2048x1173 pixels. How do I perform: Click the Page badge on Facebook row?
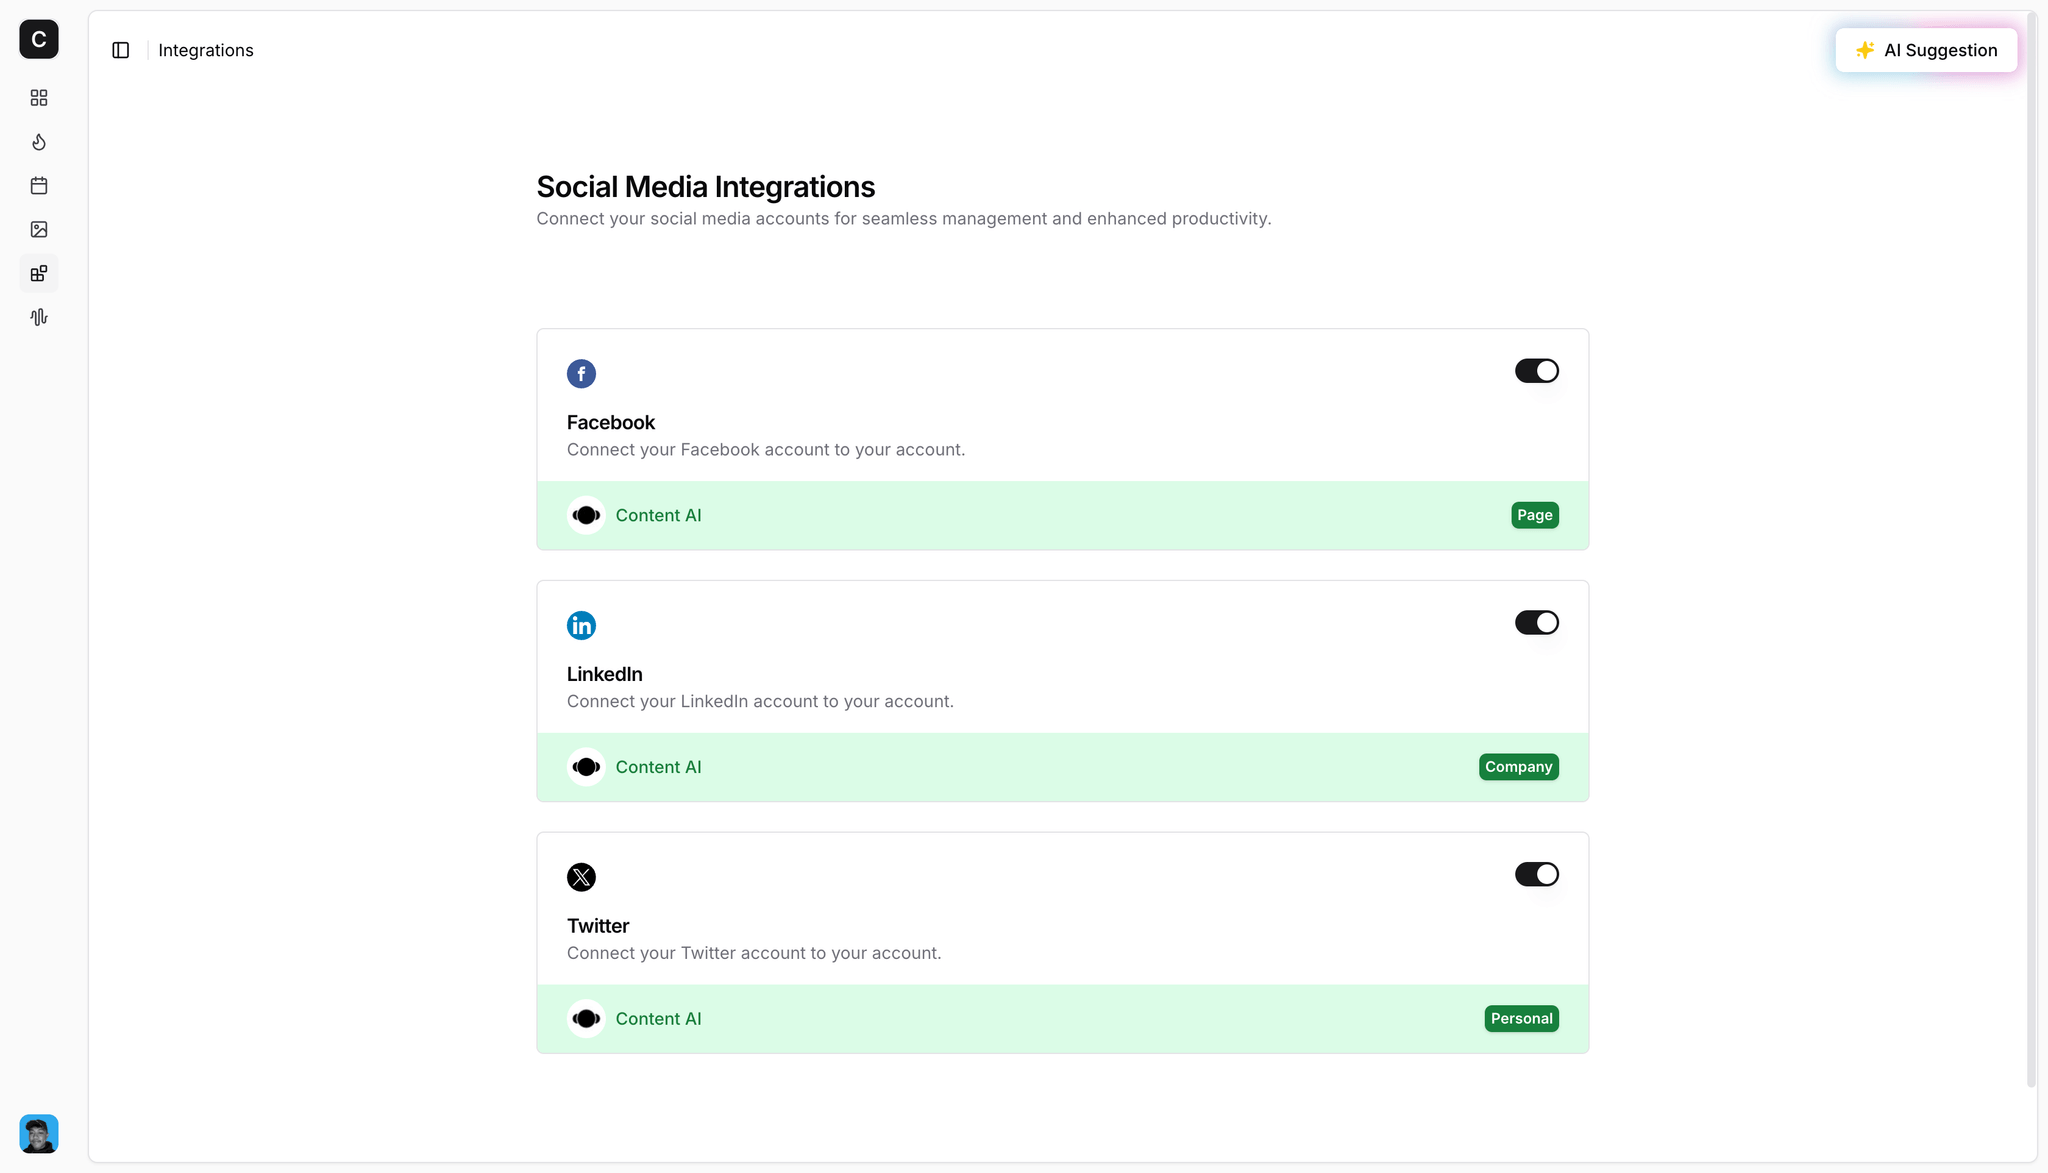1534,515
